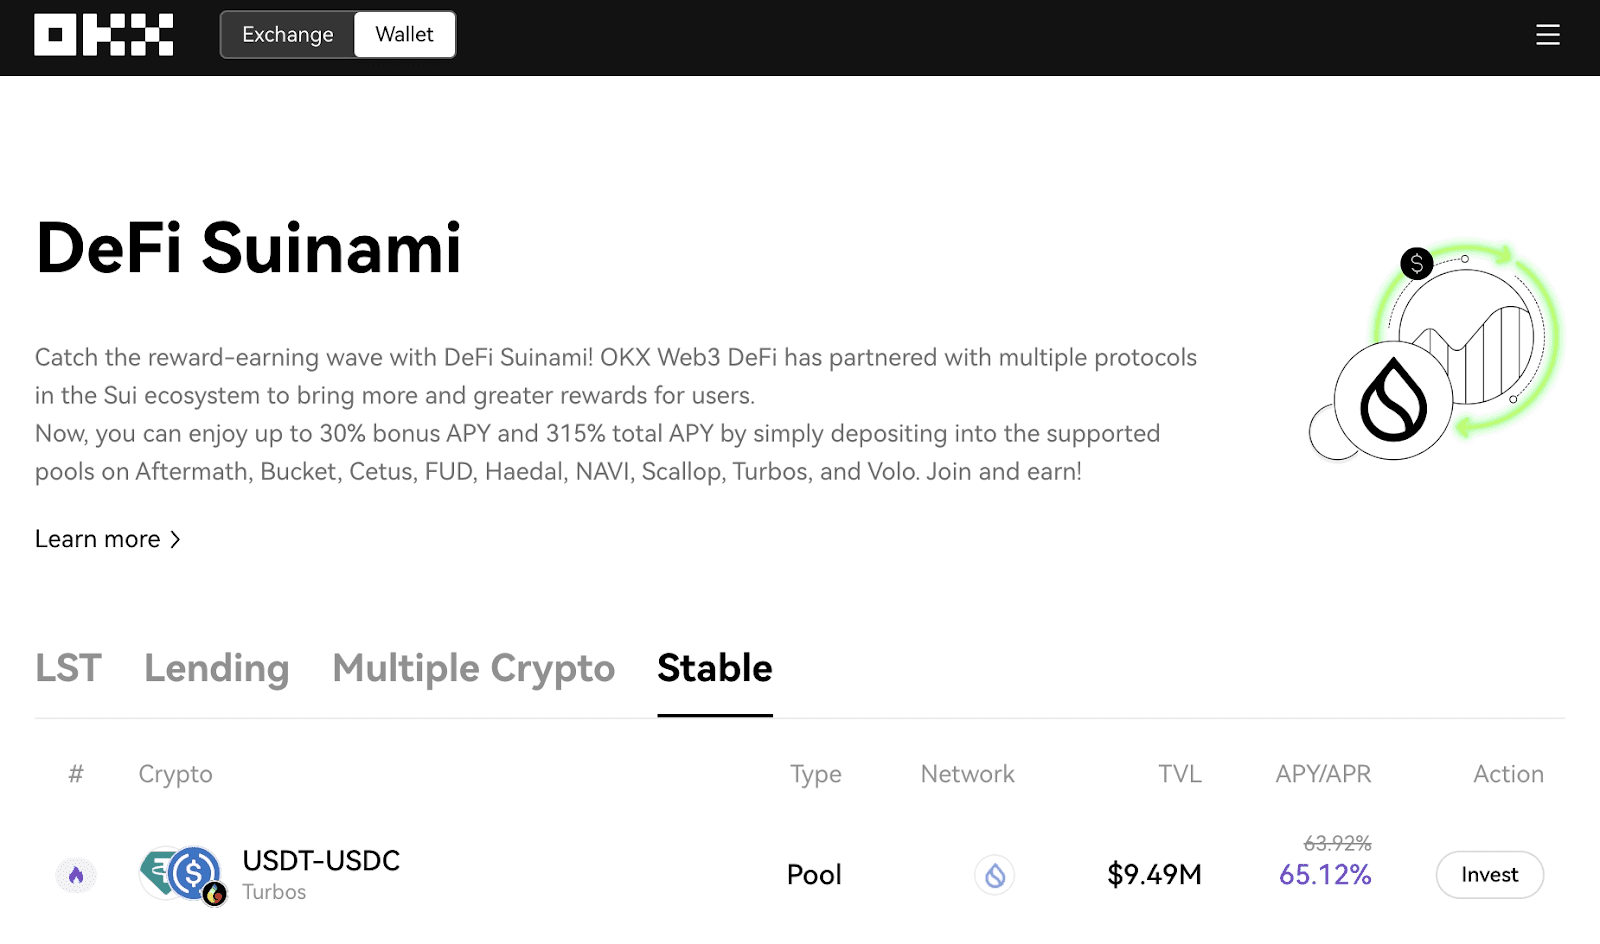Select the Stable tab
The width and height of the screenshot is (1600, 944).
(714, 668)
